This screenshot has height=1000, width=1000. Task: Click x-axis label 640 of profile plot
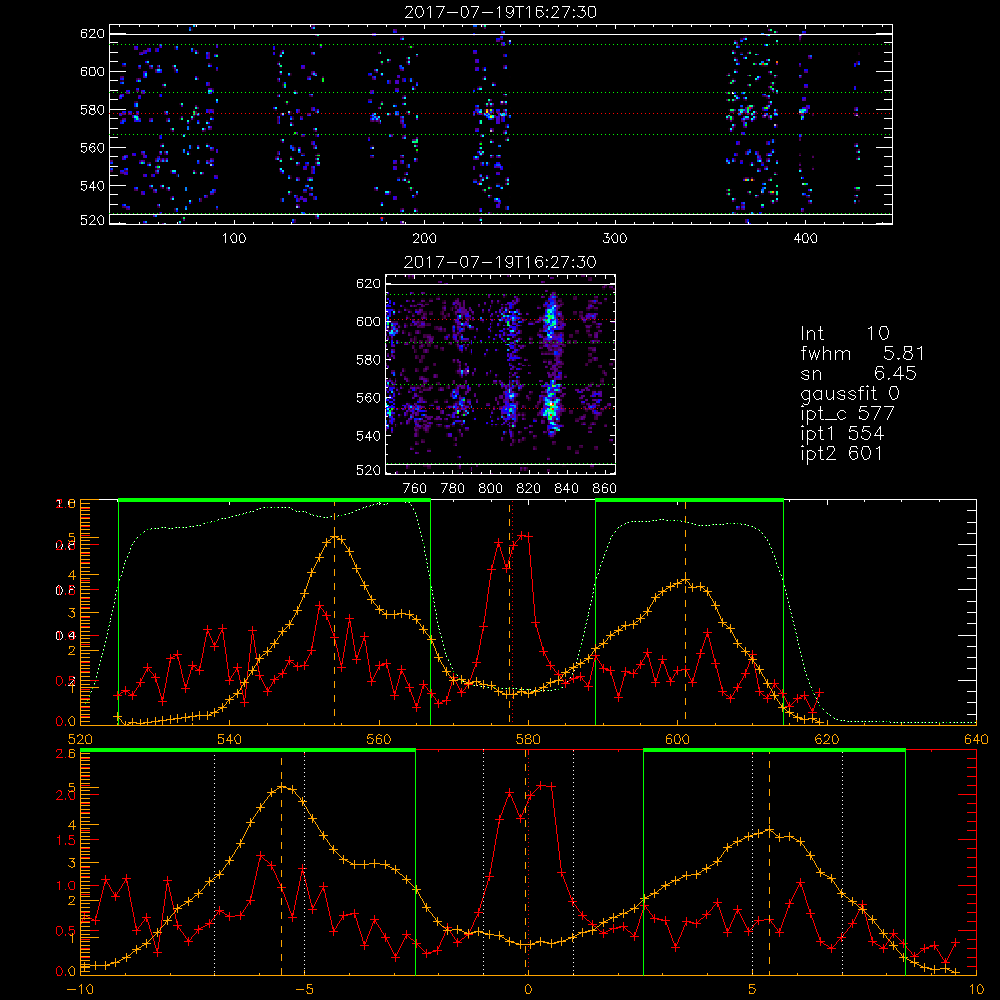click(976, 740)
